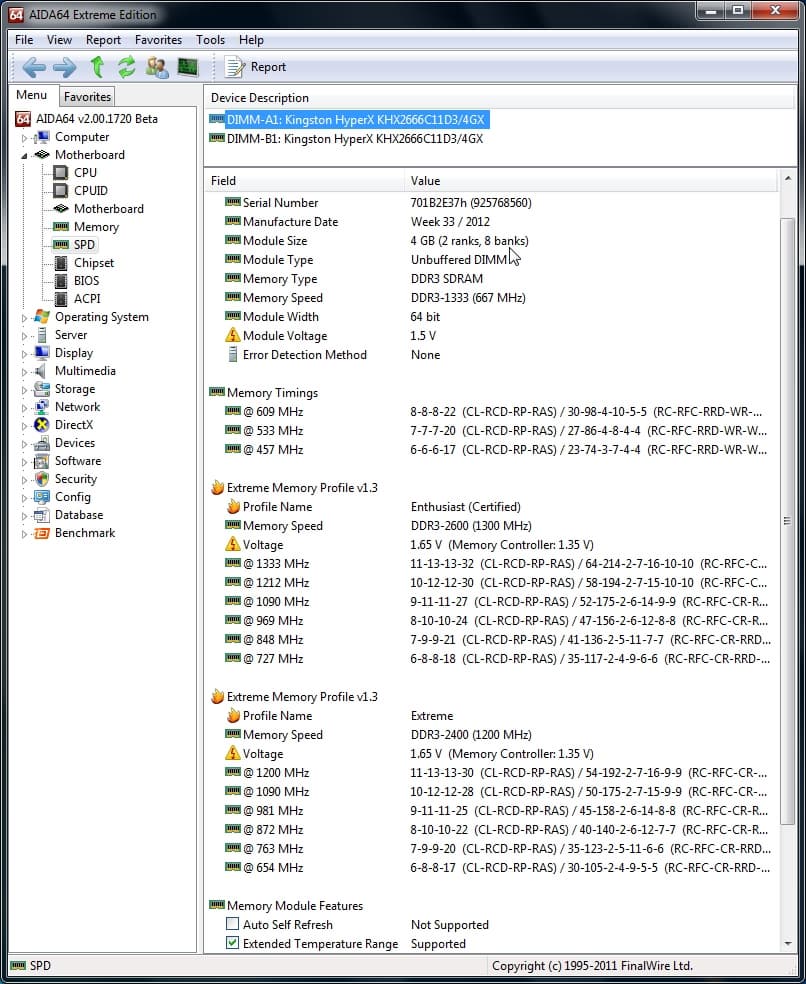Click the Devices category icon
This screenshot has height=984, width=806.
tap(42, 443)
